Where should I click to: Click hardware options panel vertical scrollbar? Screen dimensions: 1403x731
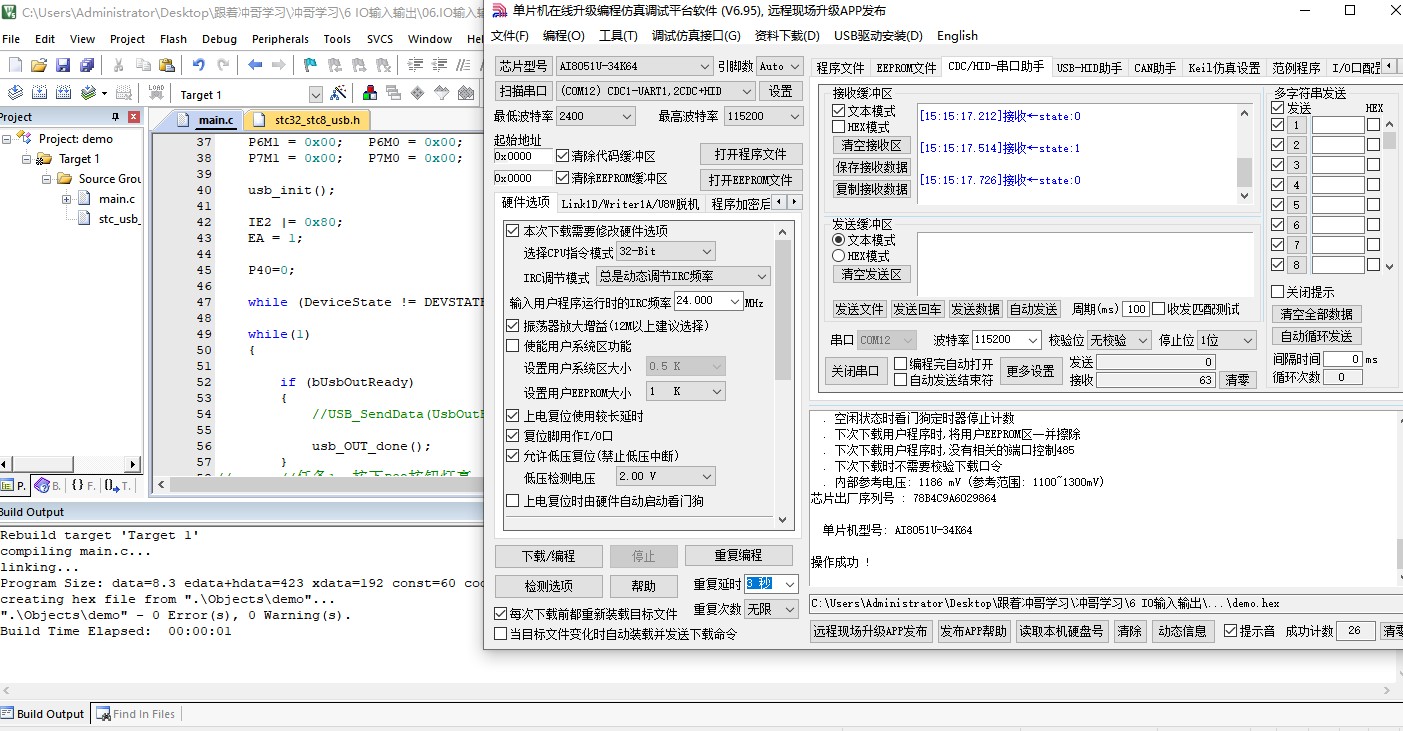[783, 375]
